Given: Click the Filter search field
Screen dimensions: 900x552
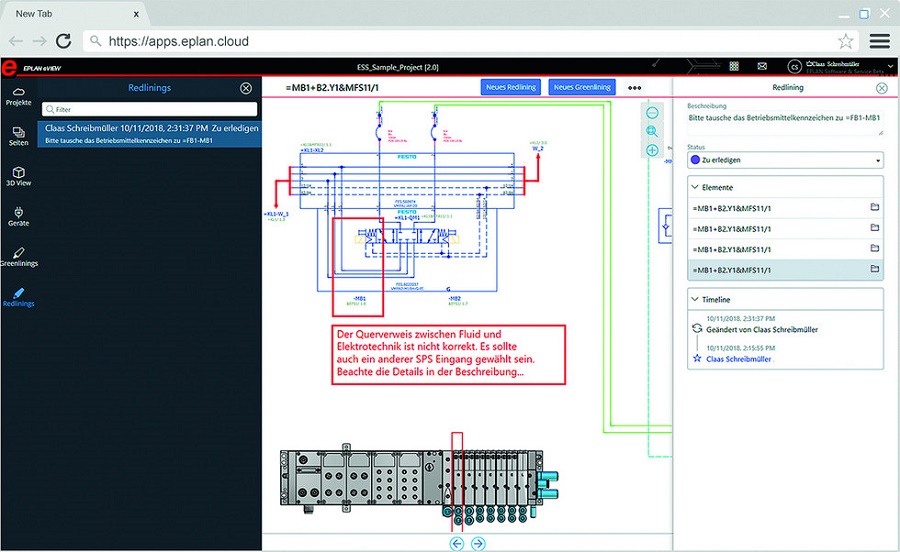Looking at the screenshot, I should pos(150,109).
